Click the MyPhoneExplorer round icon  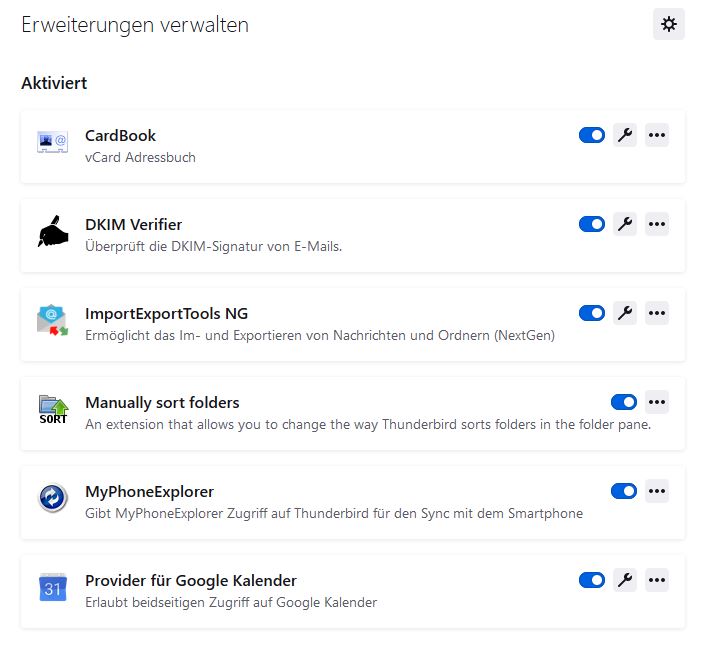(x=52, y=499)
